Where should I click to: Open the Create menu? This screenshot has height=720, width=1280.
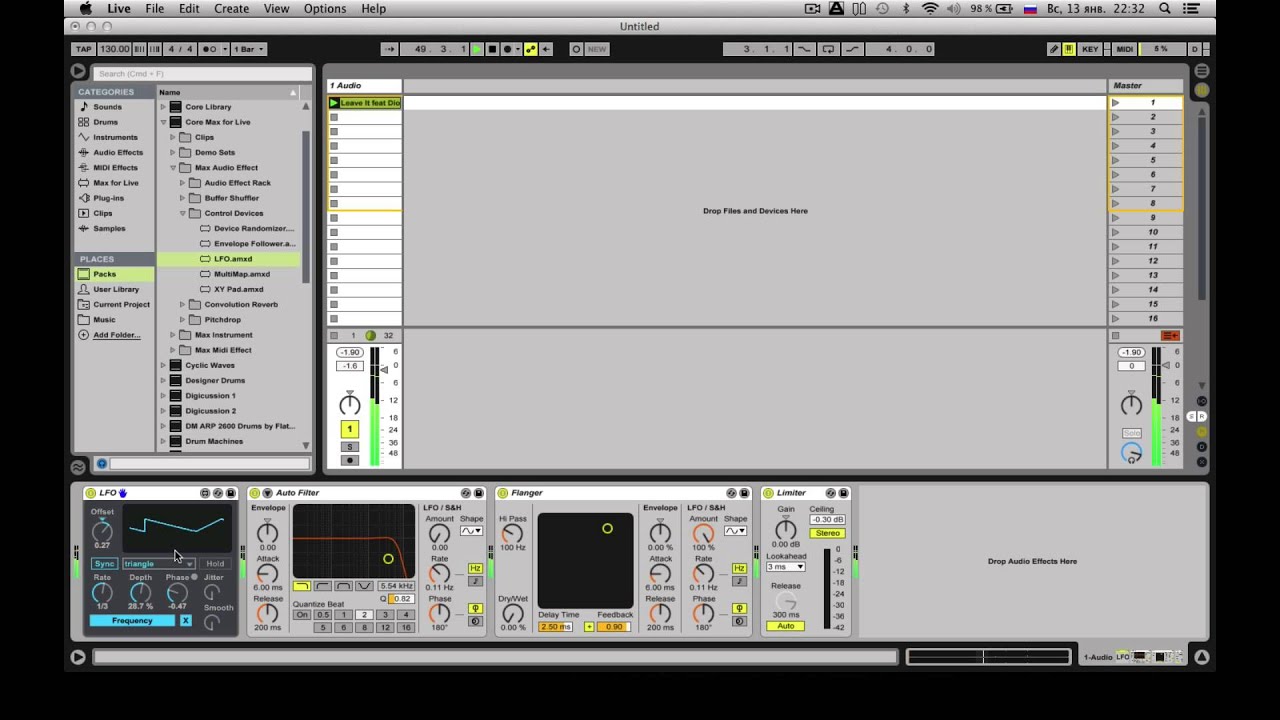pyautogui.click(x=231, y=9)
